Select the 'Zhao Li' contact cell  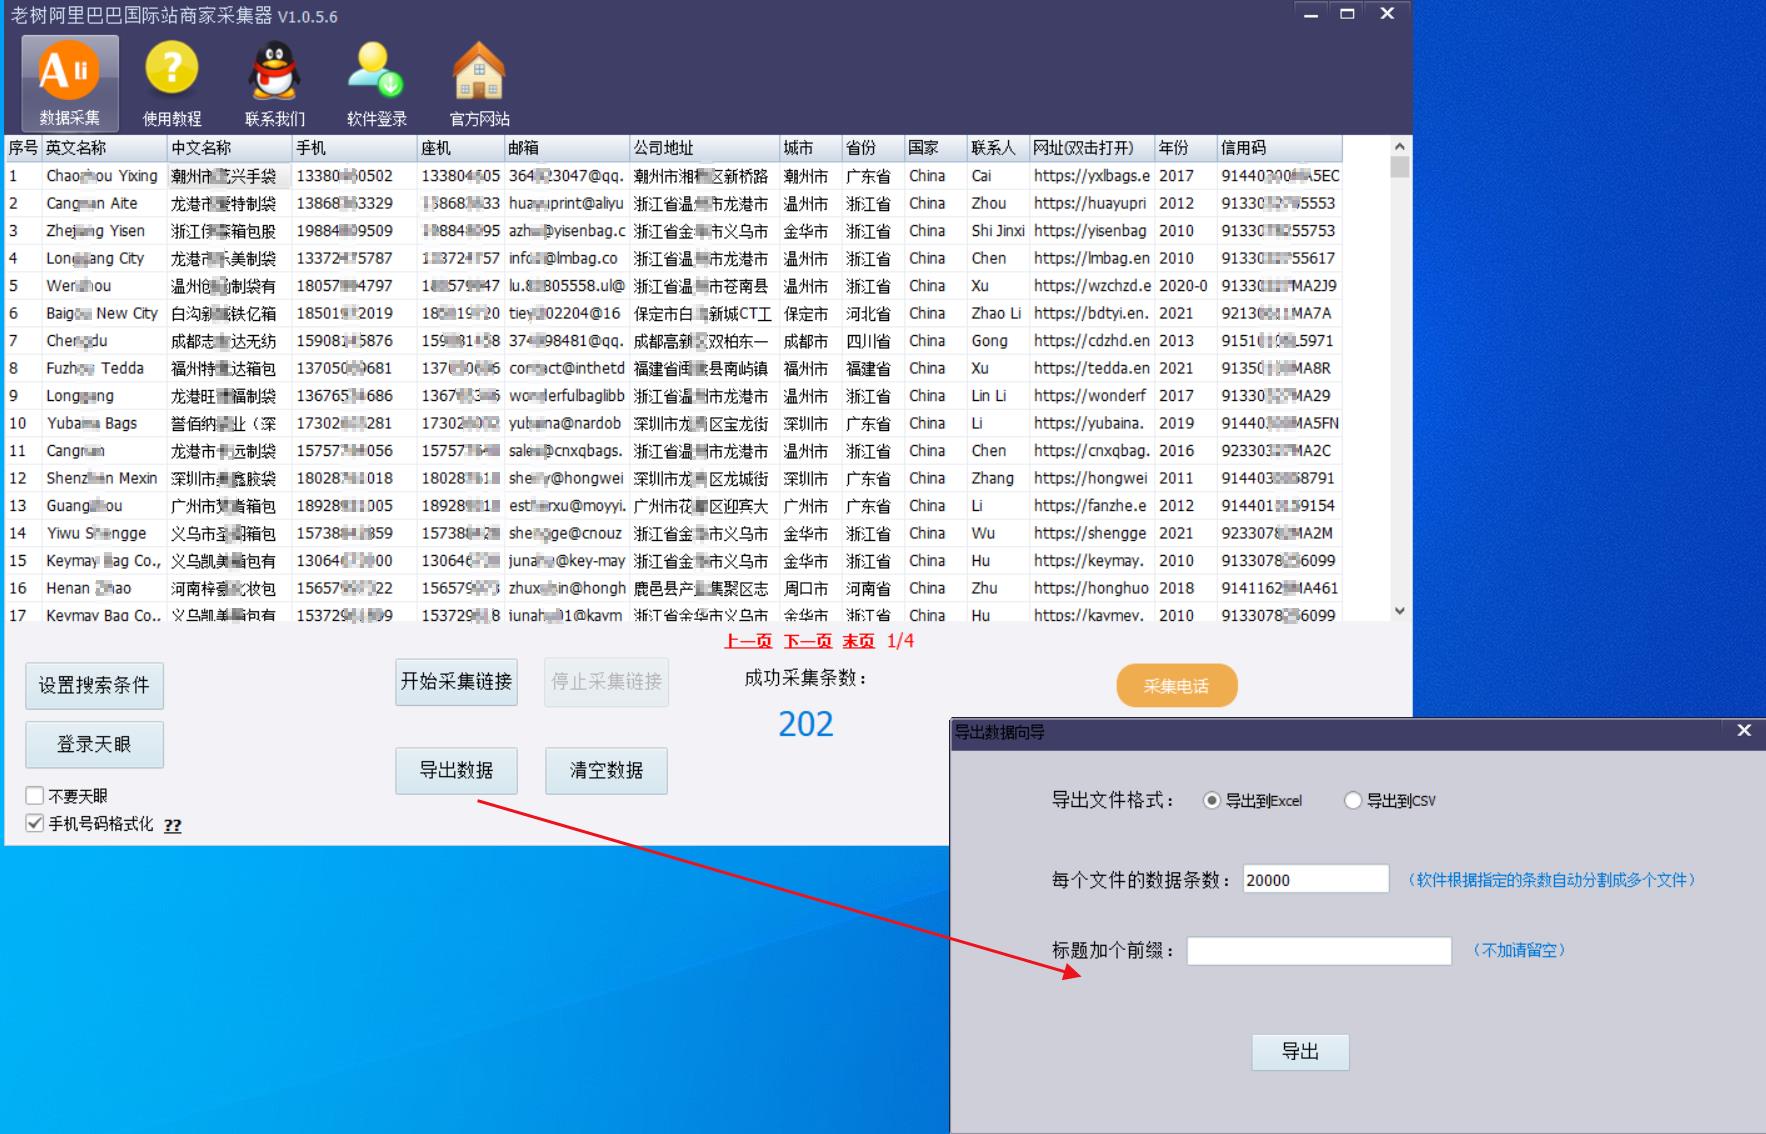tap(997, 313)
